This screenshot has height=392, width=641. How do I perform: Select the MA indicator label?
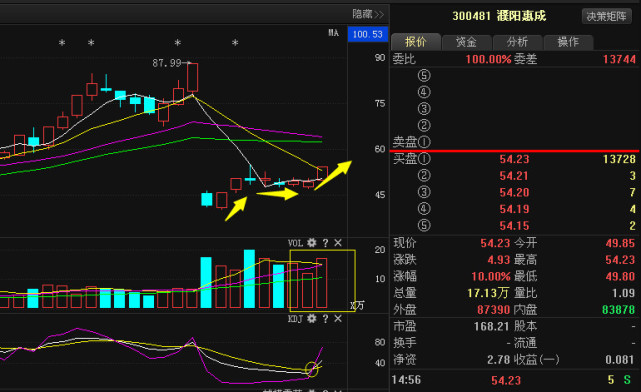(x=334, y=33)
